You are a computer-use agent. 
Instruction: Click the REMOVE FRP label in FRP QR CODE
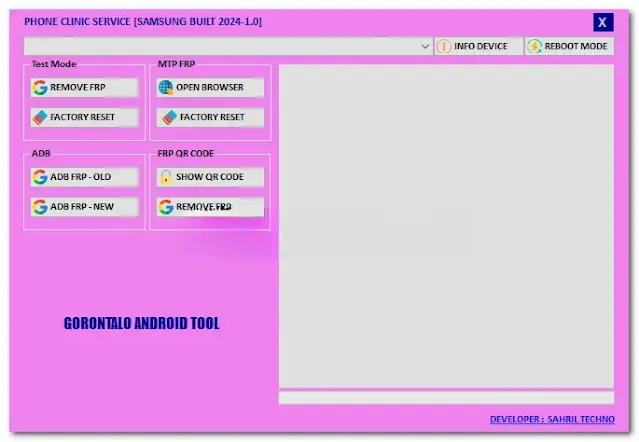point(204,207)
